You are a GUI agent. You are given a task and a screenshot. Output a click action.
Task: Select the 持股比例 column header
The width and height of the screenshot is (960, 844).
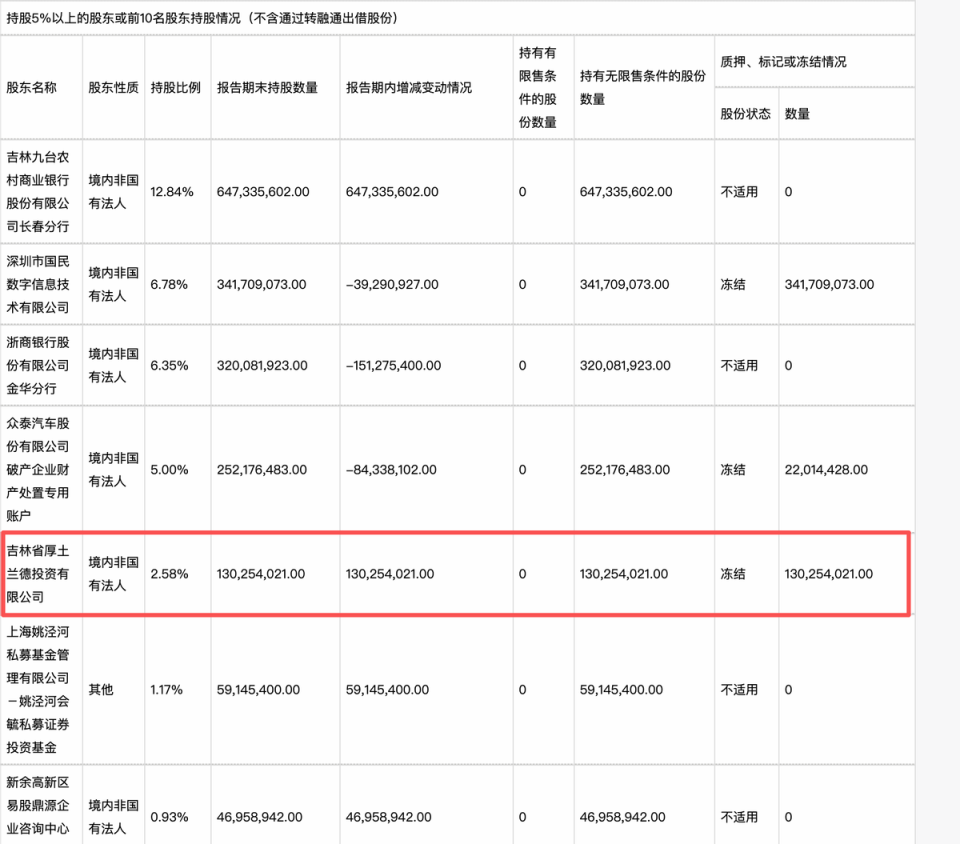(176, 88)
